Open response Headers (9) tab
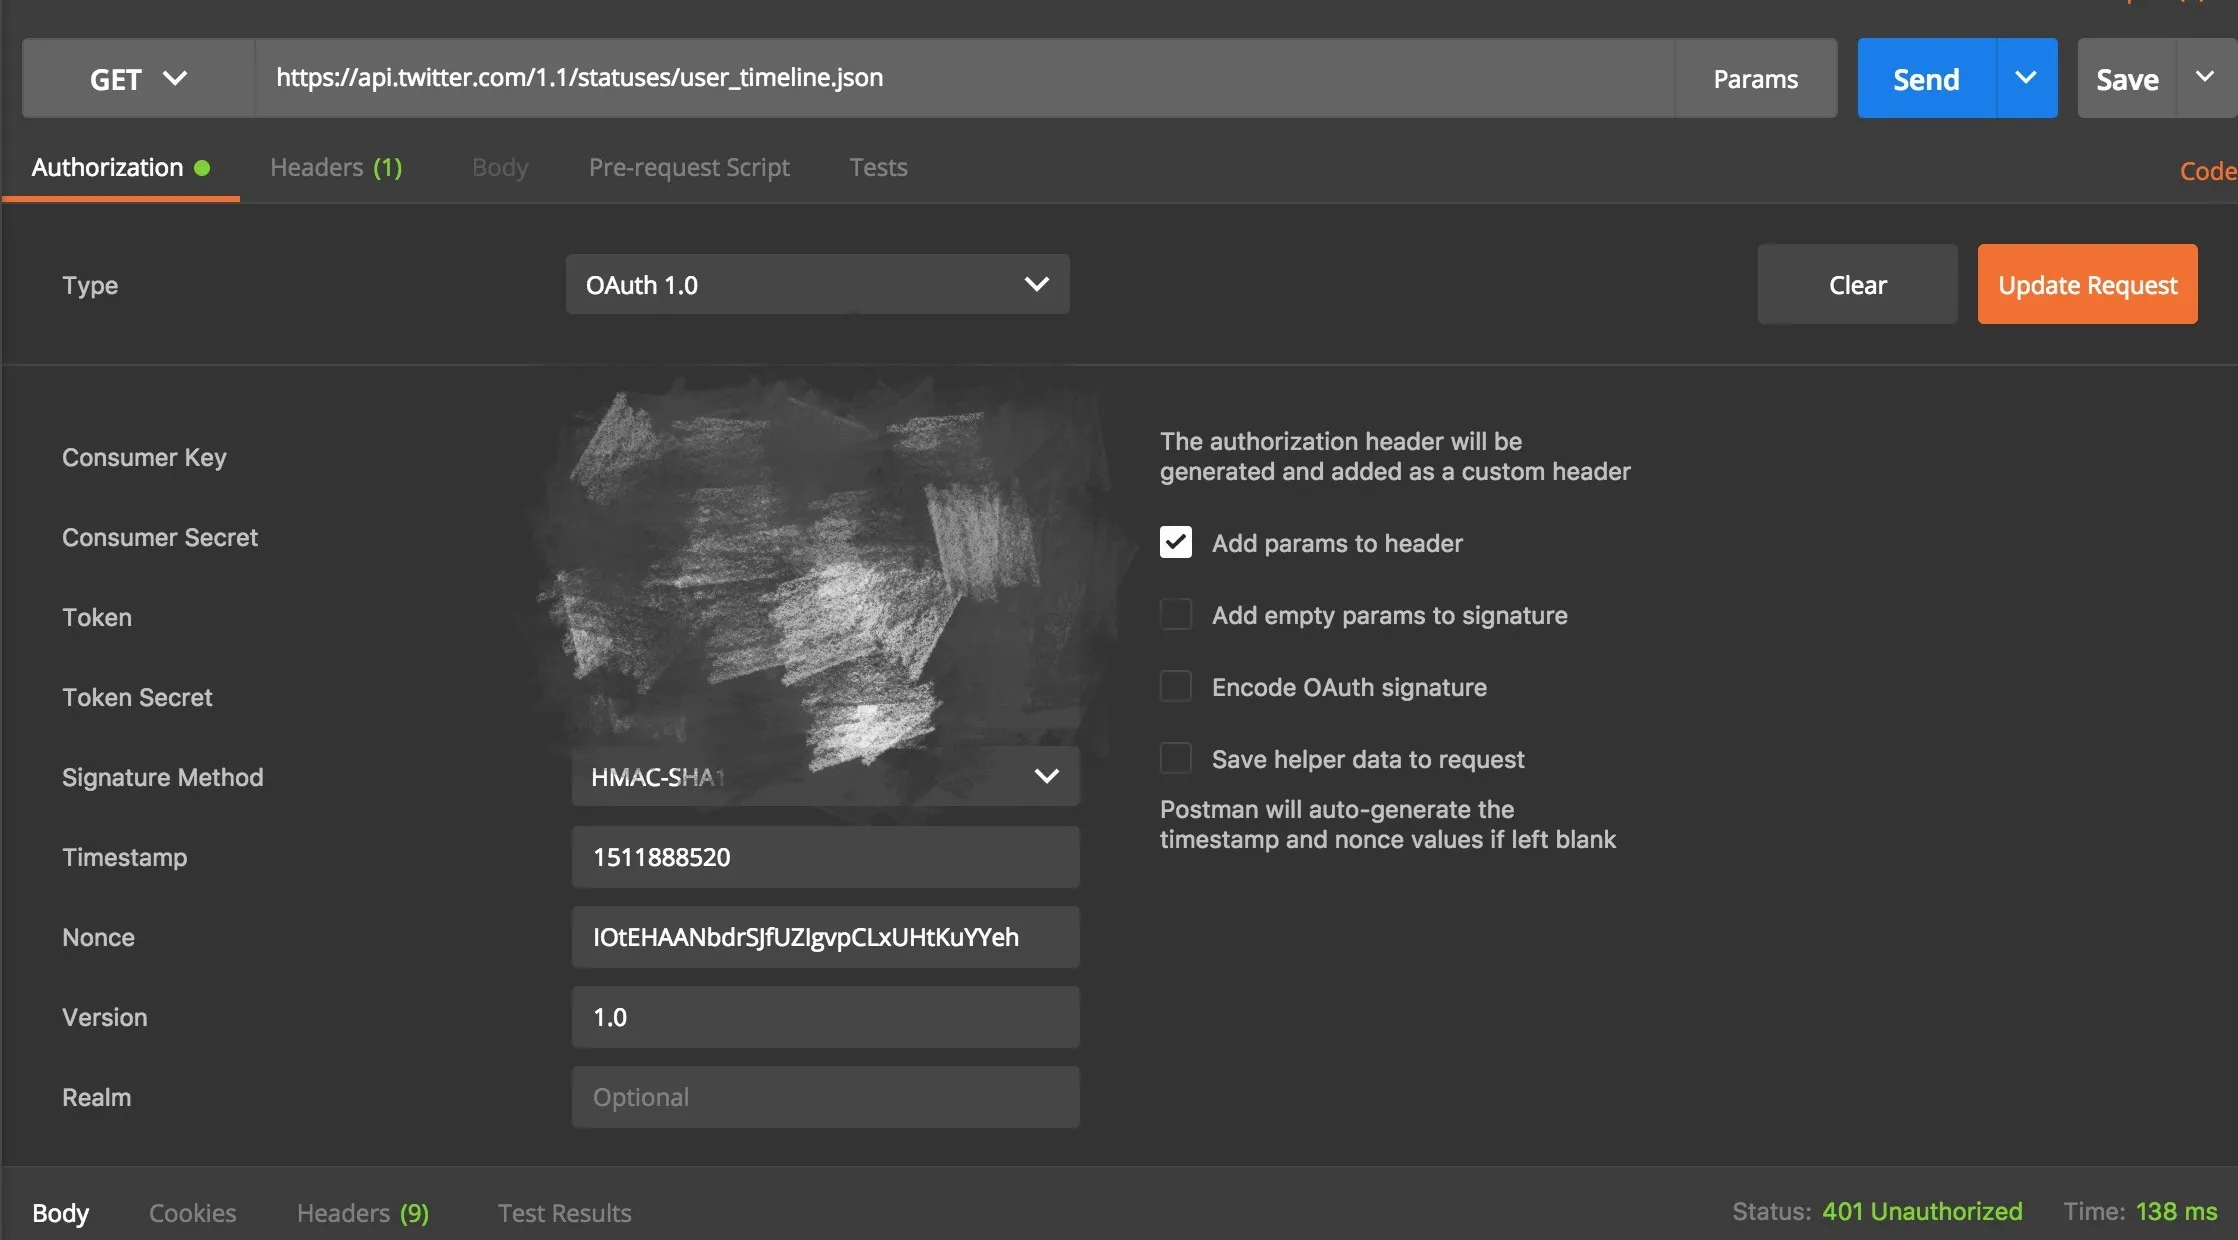This screenshot has height=1240, width=2238. click(x=362, y=1213)
